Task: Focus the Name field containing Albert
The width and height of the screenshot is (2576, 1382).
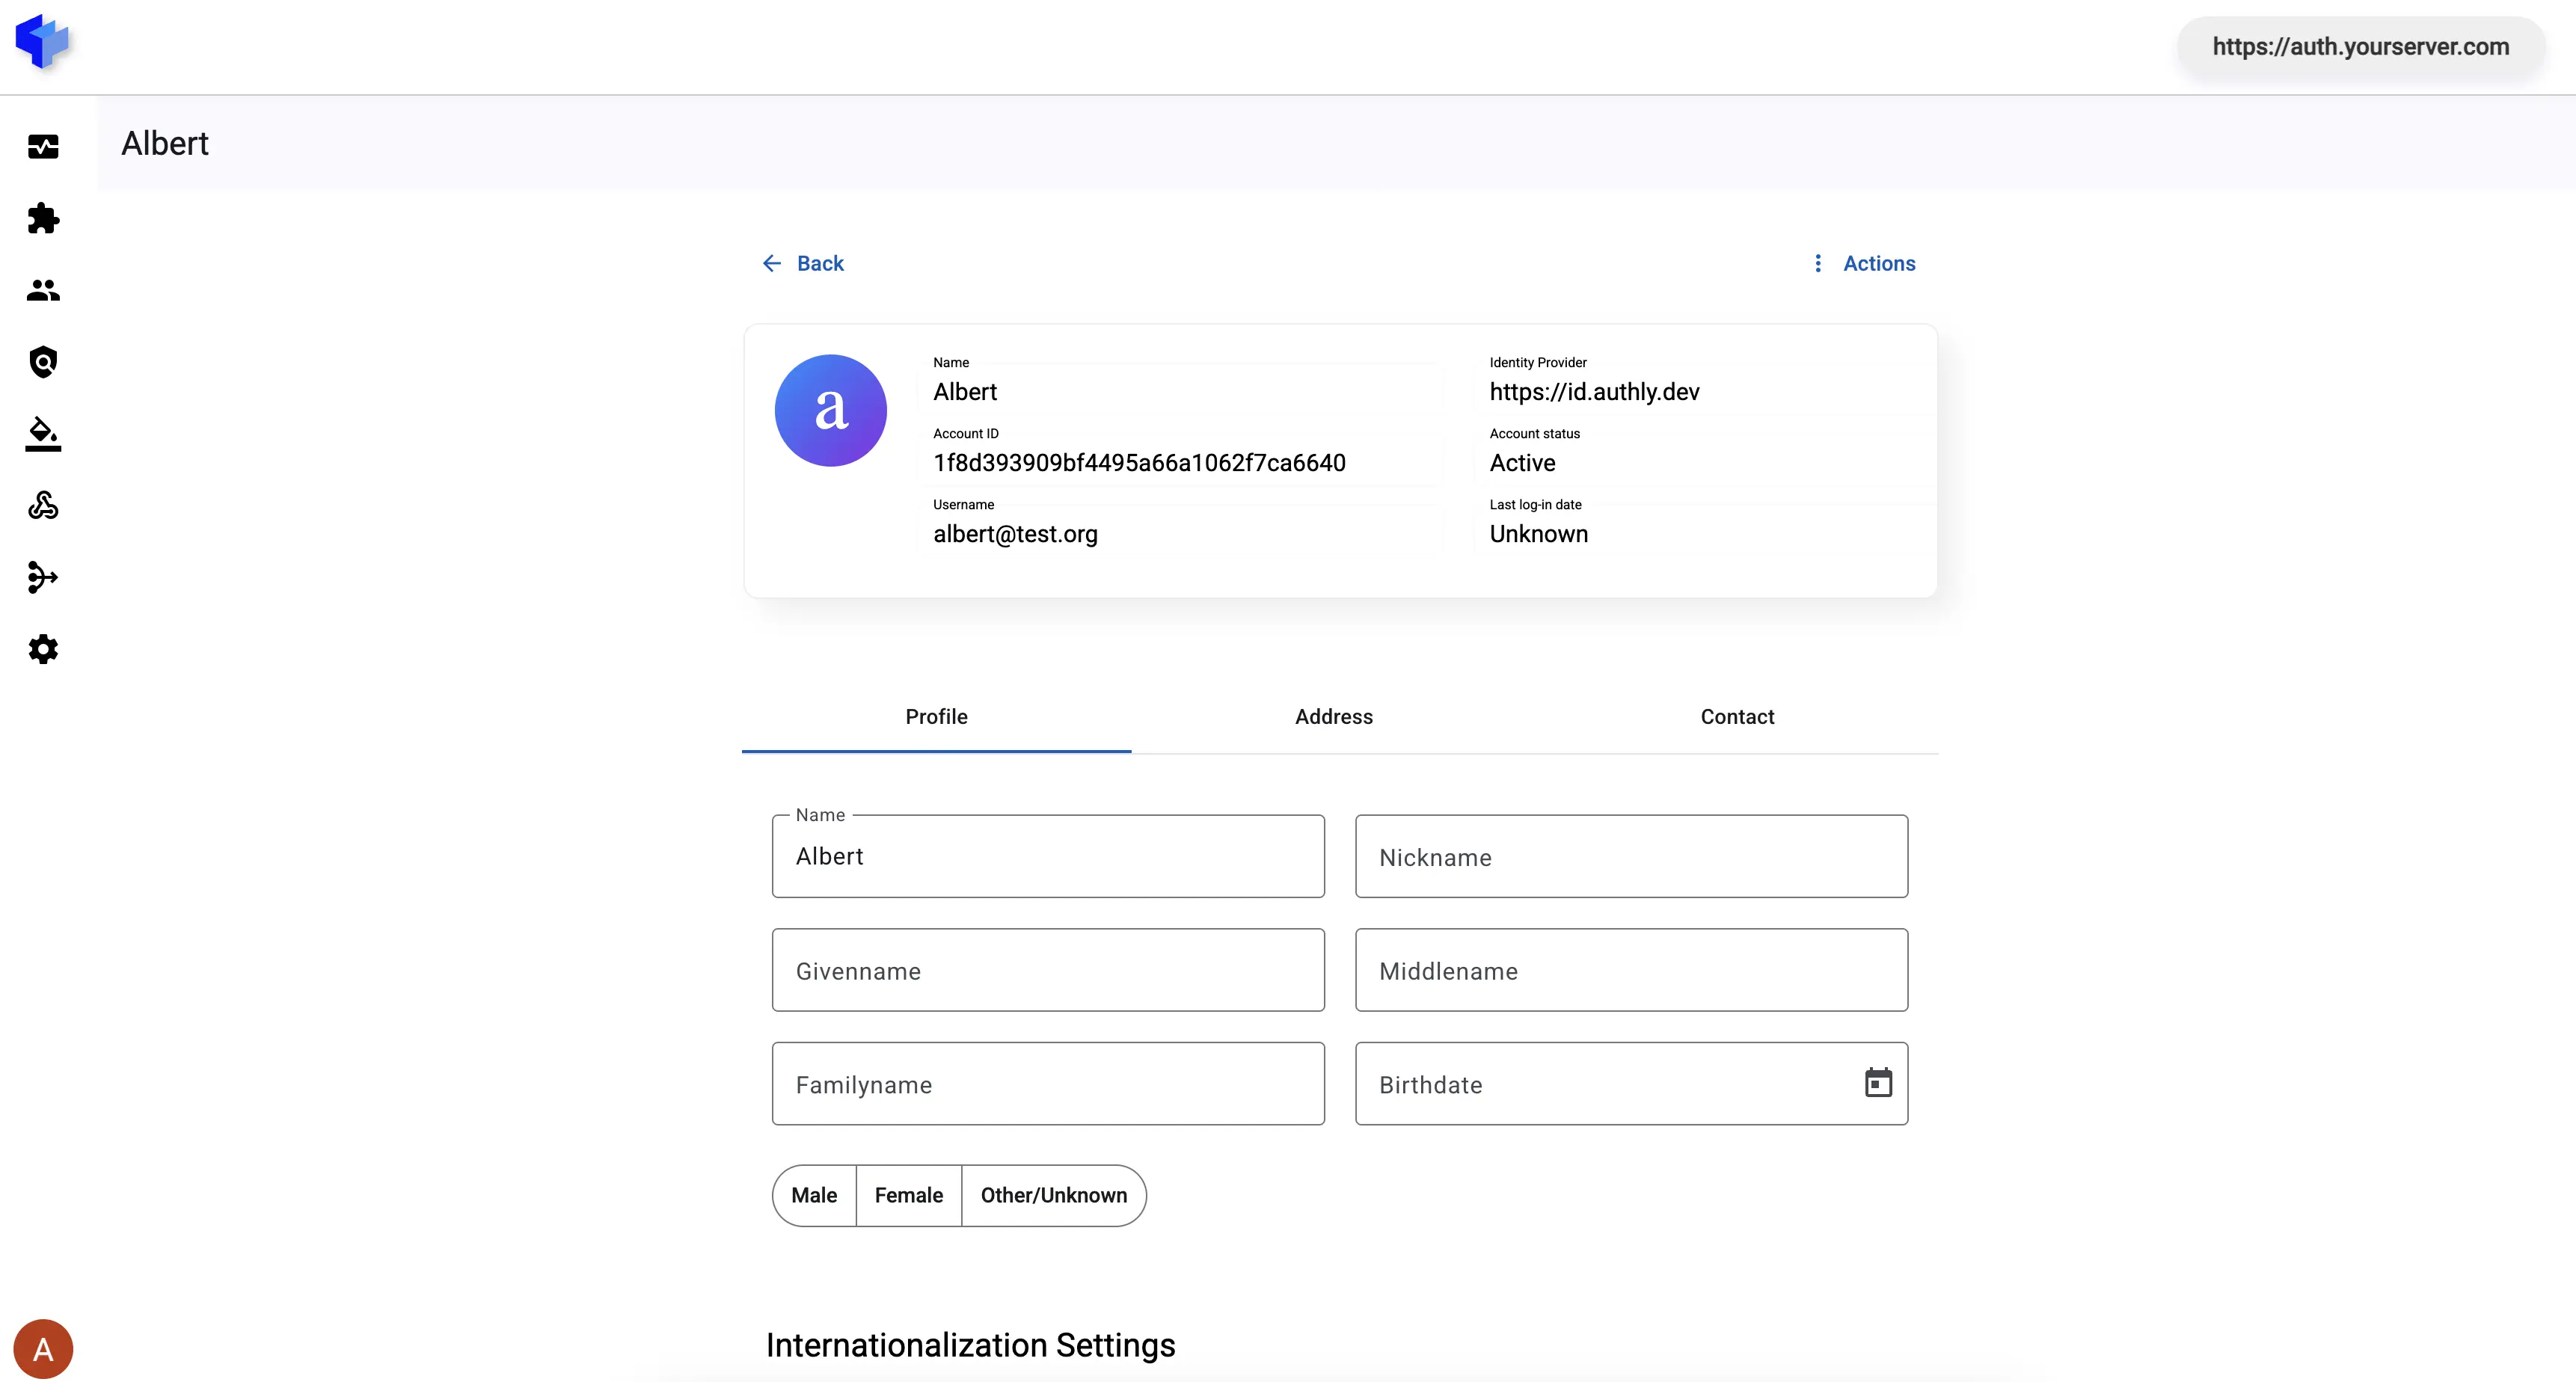Action: click(1048, 856)
